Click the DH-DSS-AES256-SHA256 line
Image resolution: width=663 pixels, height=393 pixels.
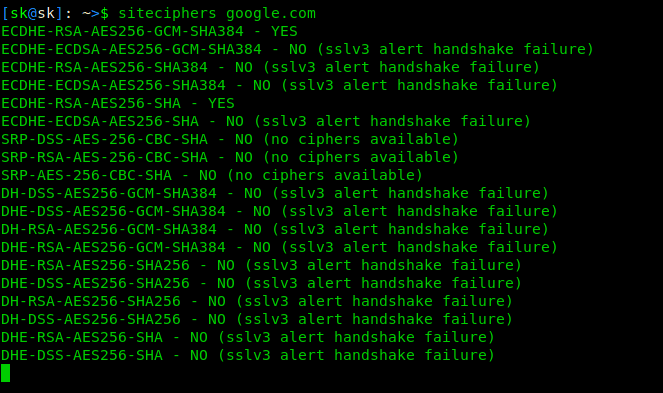pyautogui.click(x=257, y=319)
